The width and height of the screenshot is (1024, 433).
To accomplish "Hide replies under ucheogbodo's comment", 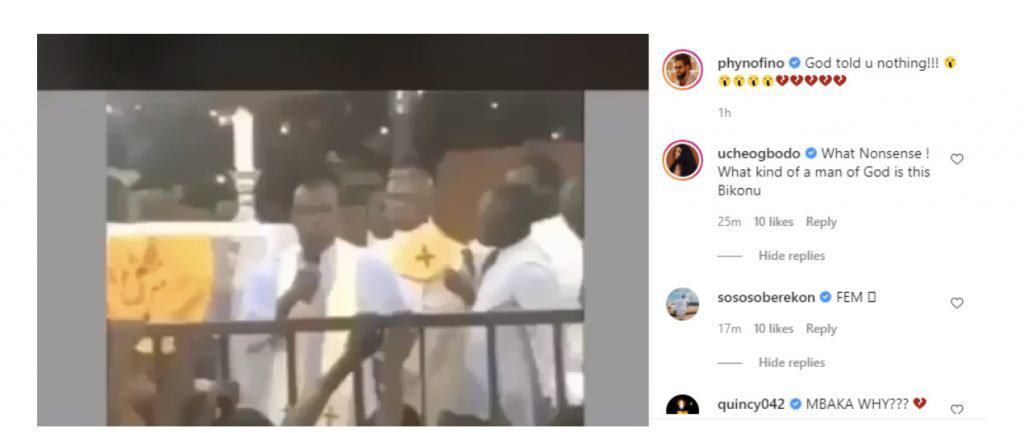I will (x=792, y=256).
